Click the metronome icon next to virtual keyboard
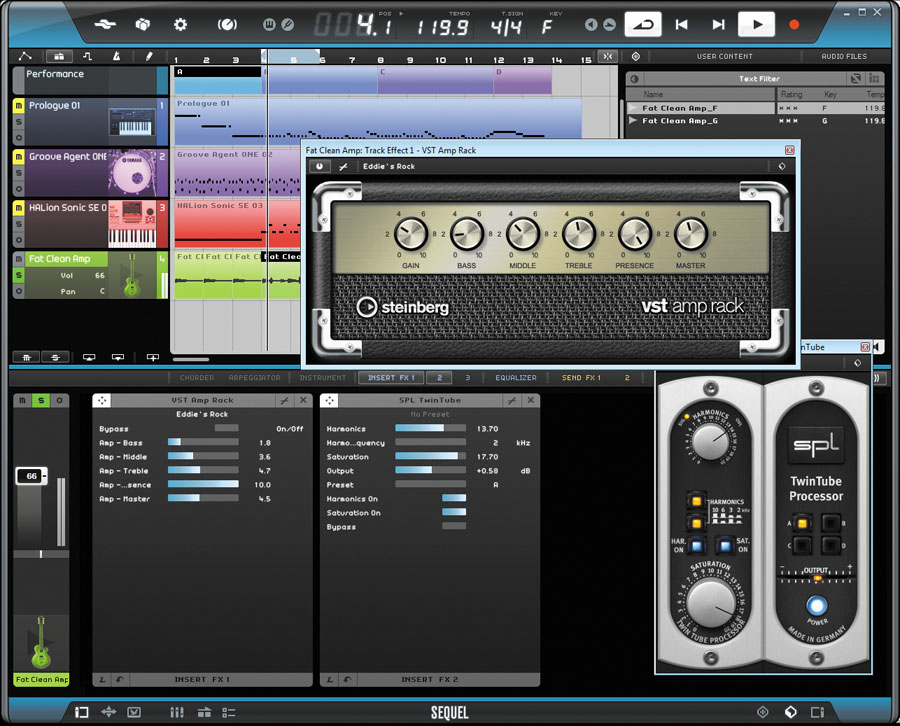 (x=288, y=25)
